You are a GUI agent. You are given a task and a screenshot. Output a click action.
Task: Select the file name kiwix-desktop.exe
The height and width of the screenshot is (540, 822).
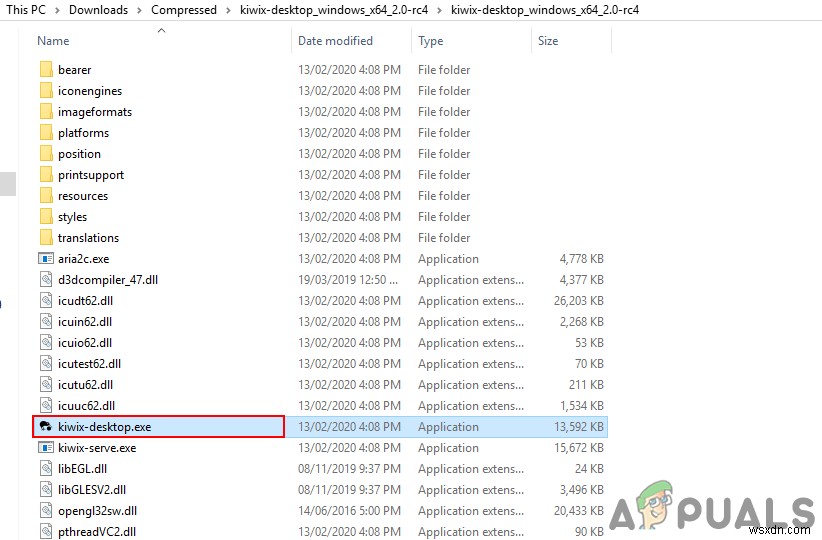point(104,427)
